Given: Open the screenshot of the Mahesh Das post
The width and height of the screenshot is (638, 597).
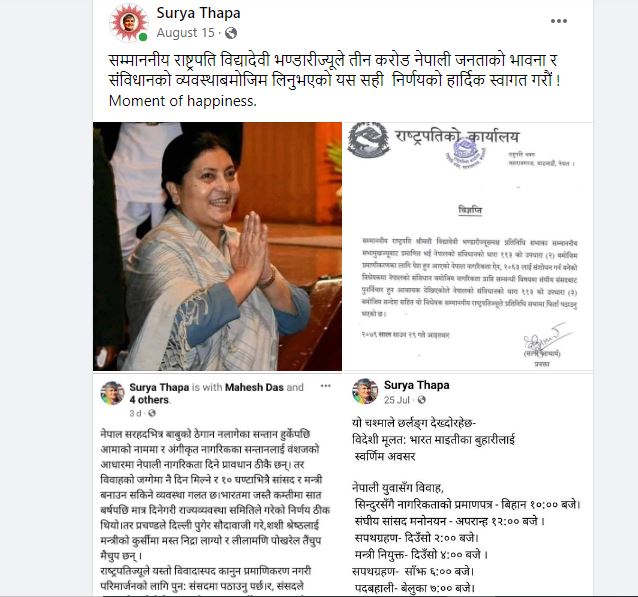Looking at the screenshot, I should tap(217, 484).
